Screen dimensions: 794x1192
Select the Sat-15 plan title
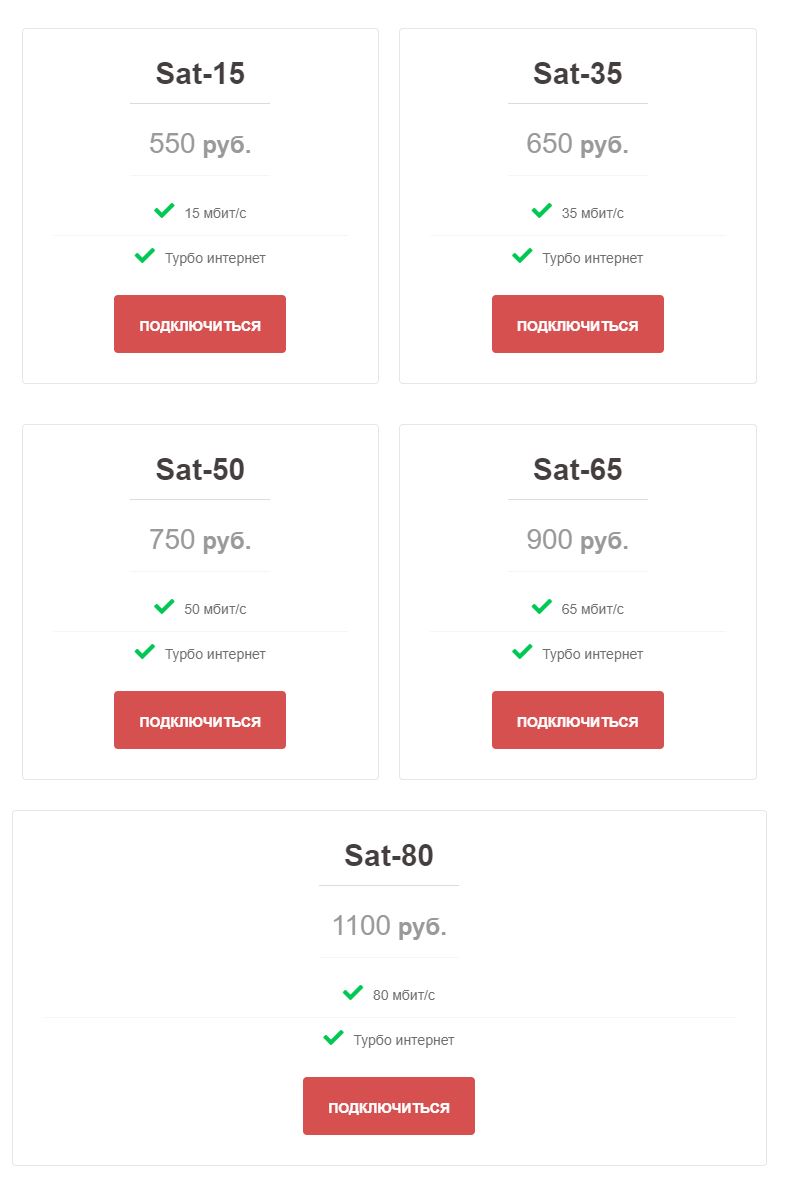point(200,74)
